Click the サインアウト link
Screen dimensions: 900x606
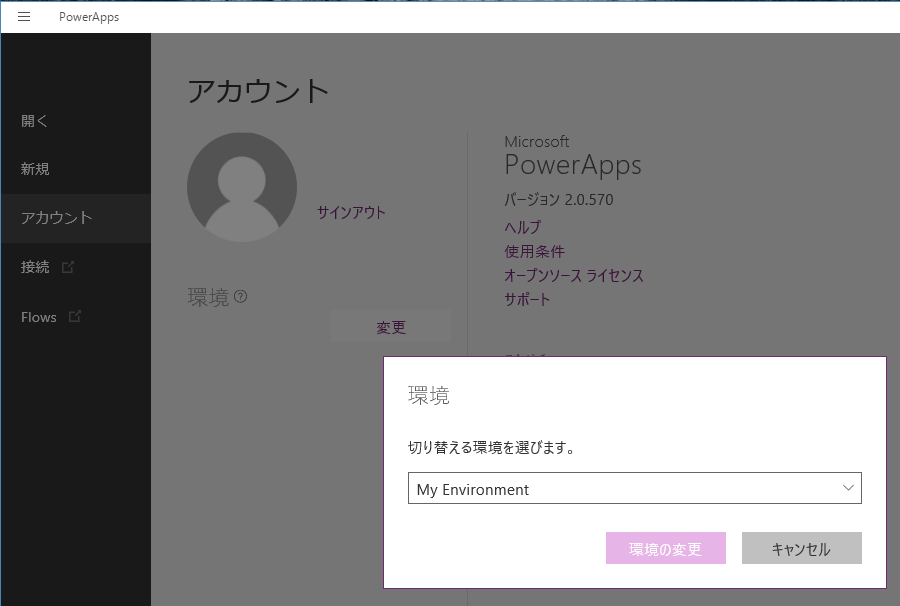[351, 212]
